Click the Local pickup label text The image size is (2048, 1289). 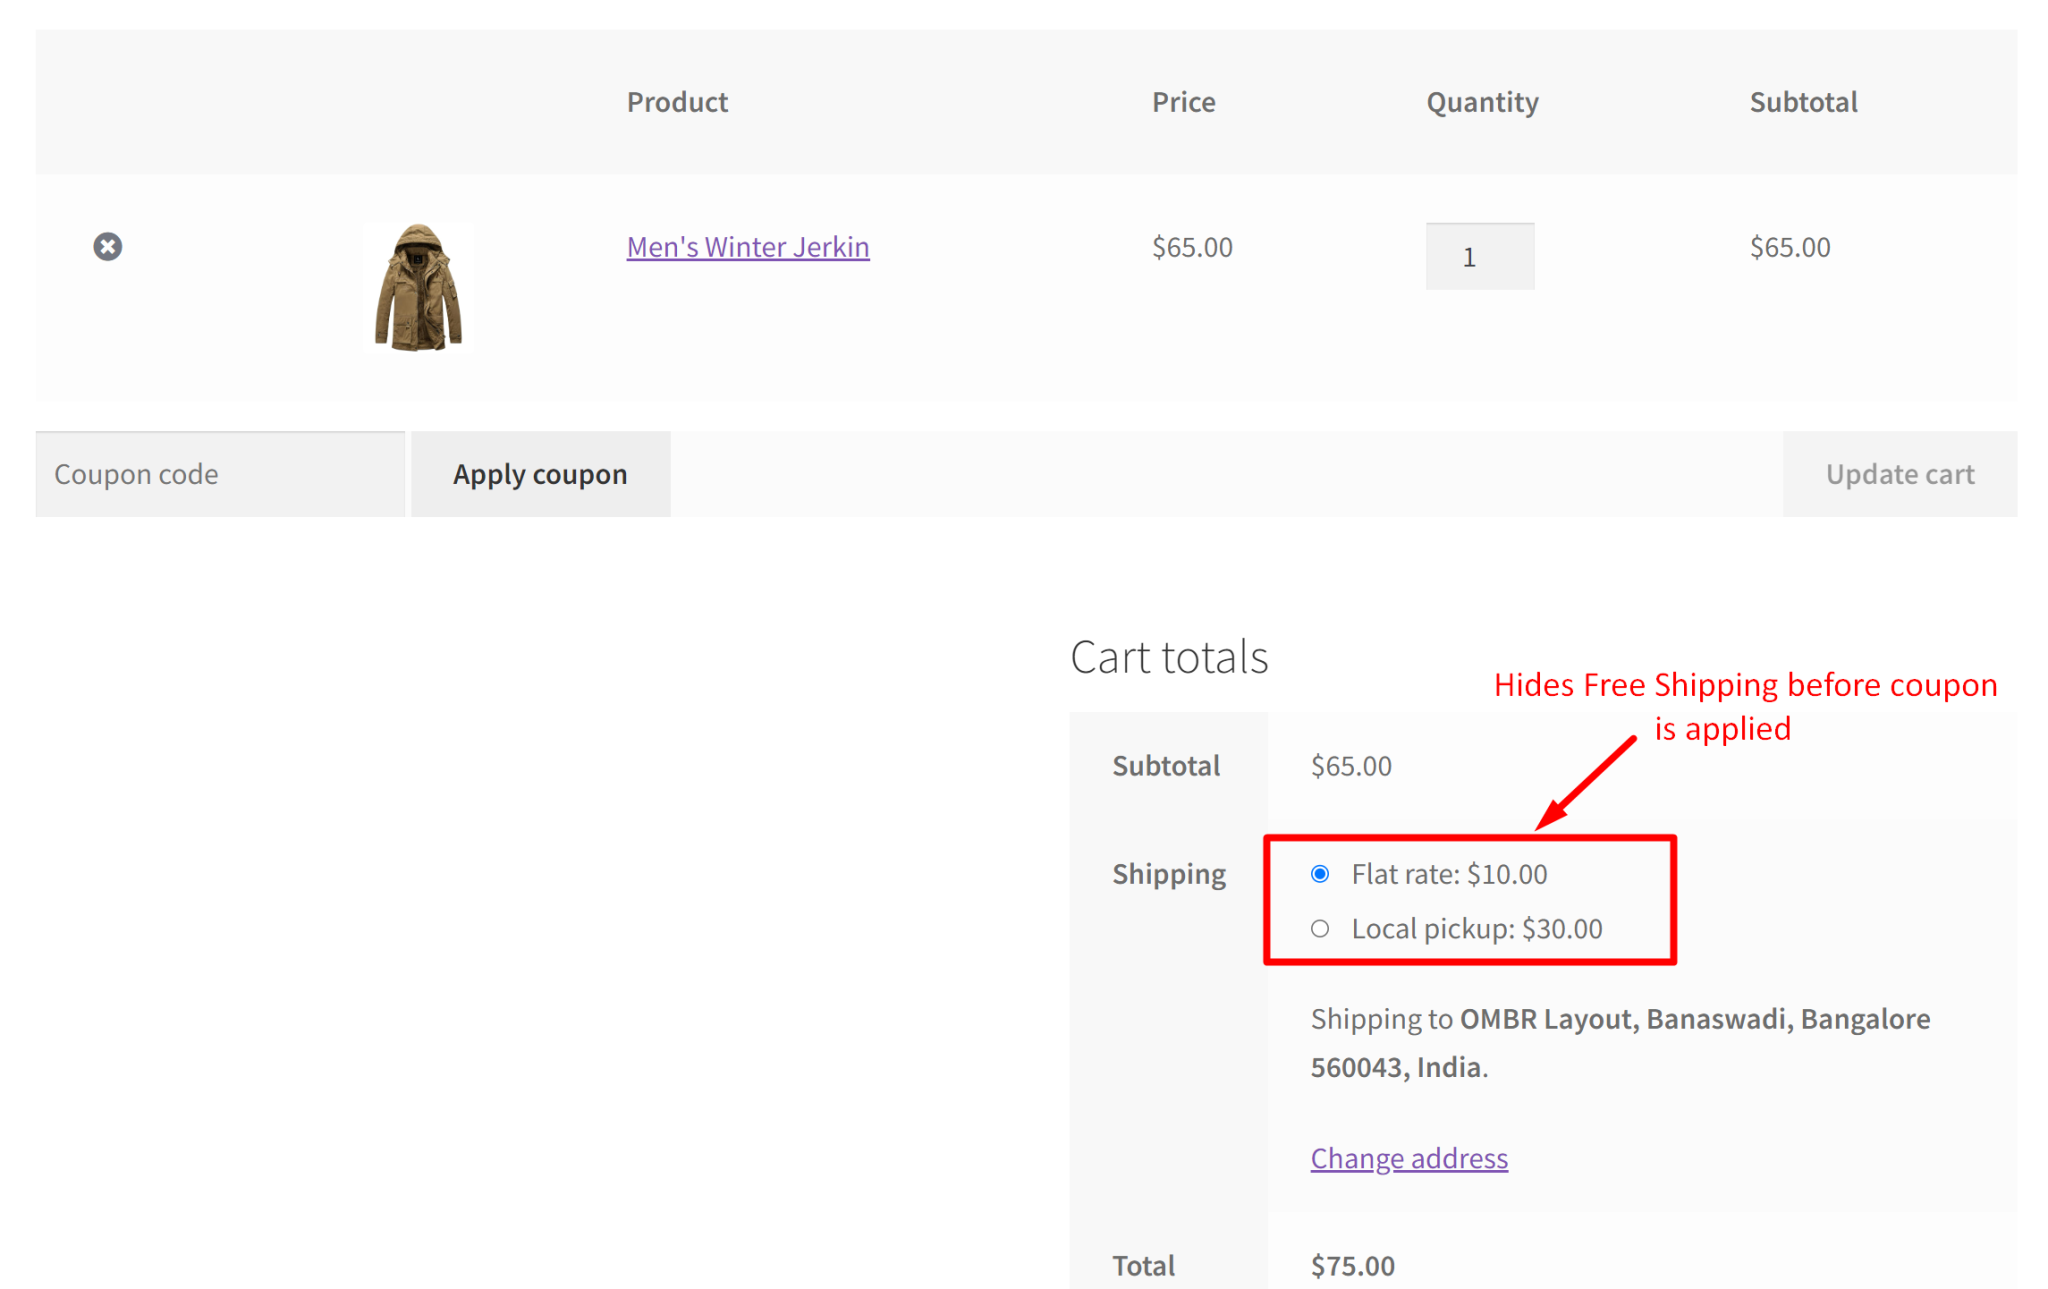(1476, 929)
